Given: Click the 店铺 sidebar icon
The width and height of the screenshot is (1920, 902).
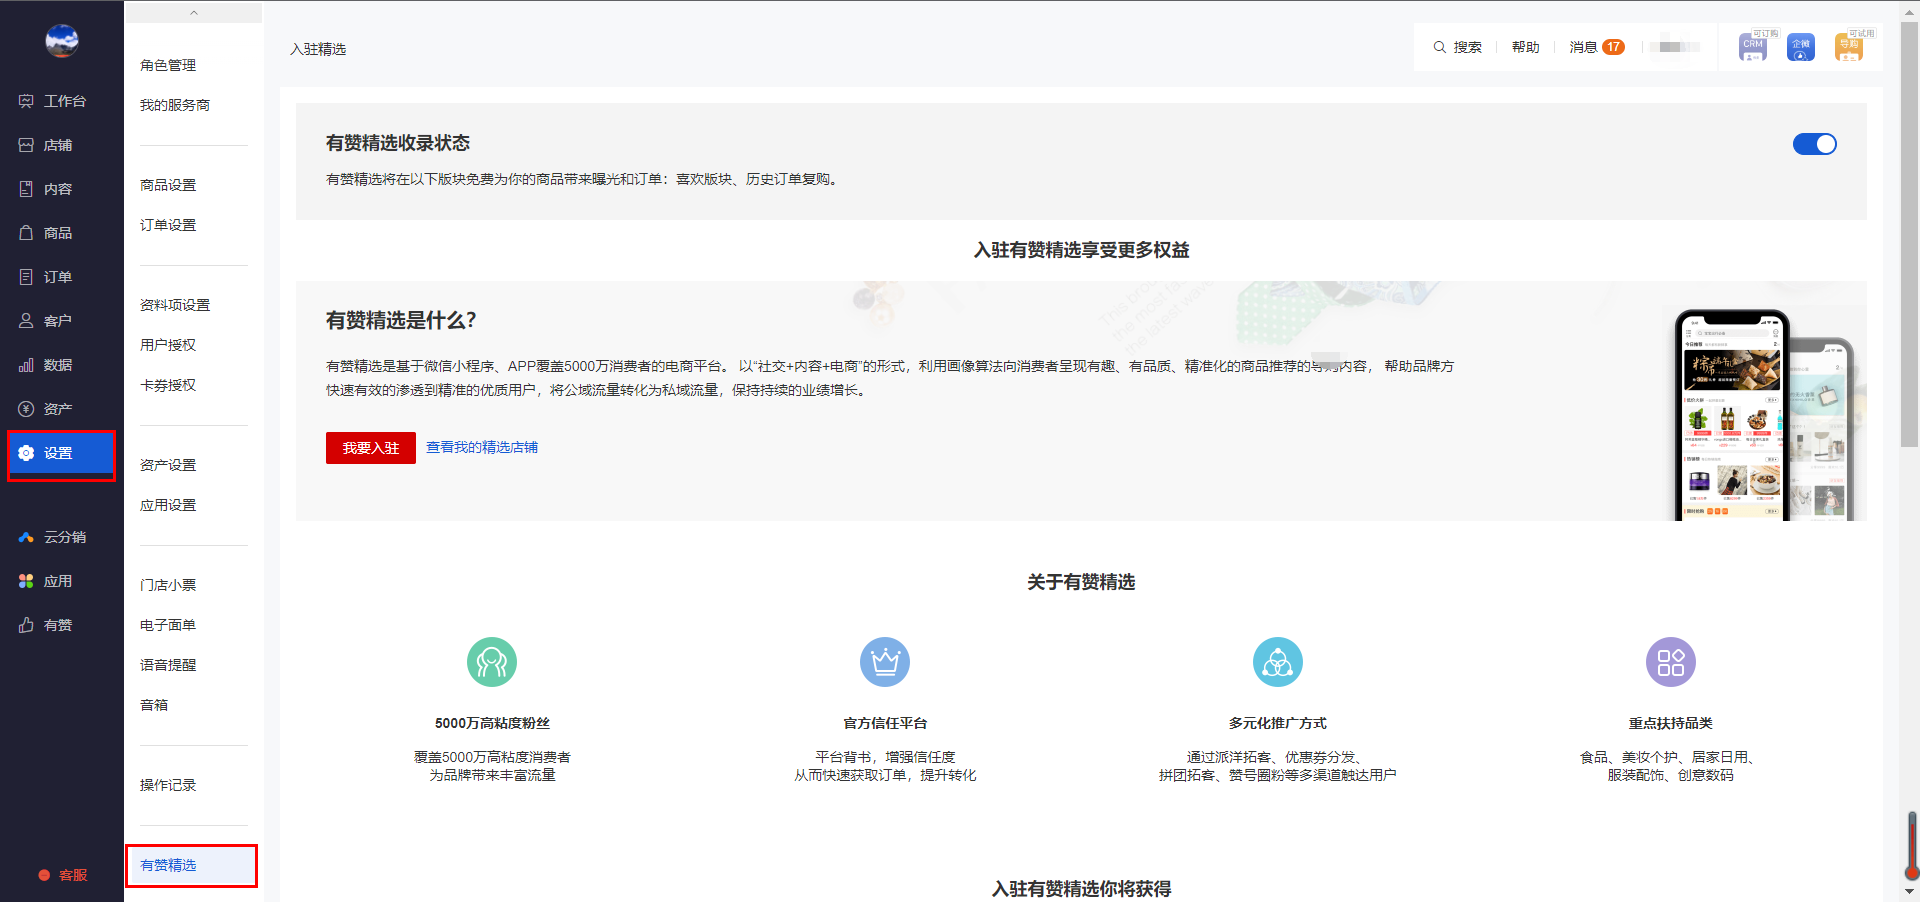Looking at the screenshot, I should 26,145.
